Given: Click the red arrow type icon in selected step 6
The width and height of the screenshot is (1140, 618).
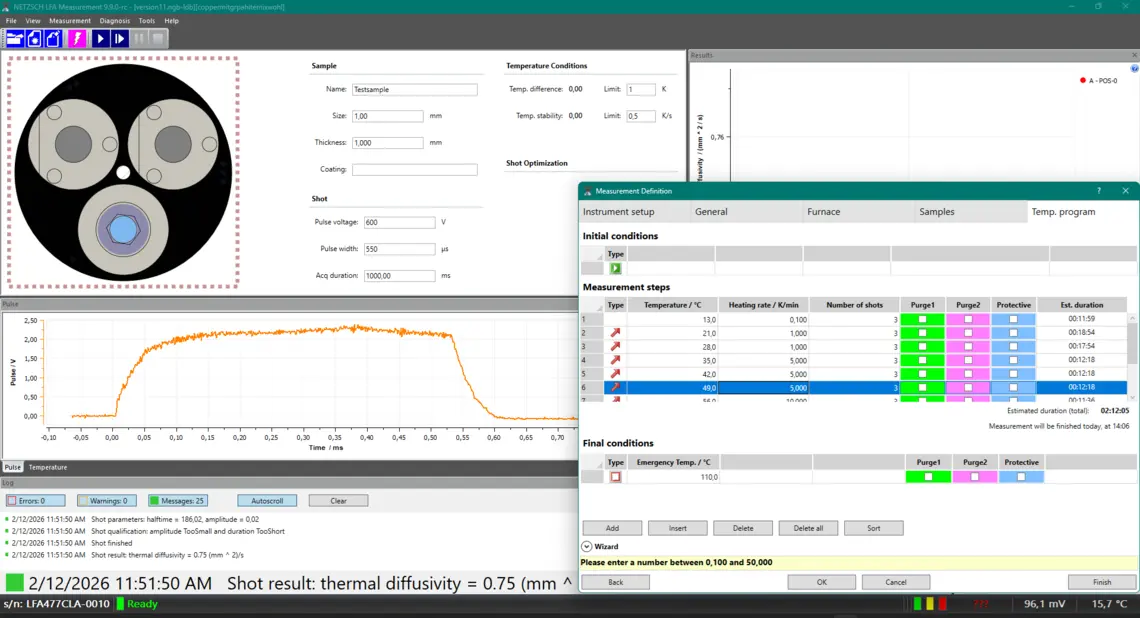Looking at the screenshot, I should click(616, 388).
